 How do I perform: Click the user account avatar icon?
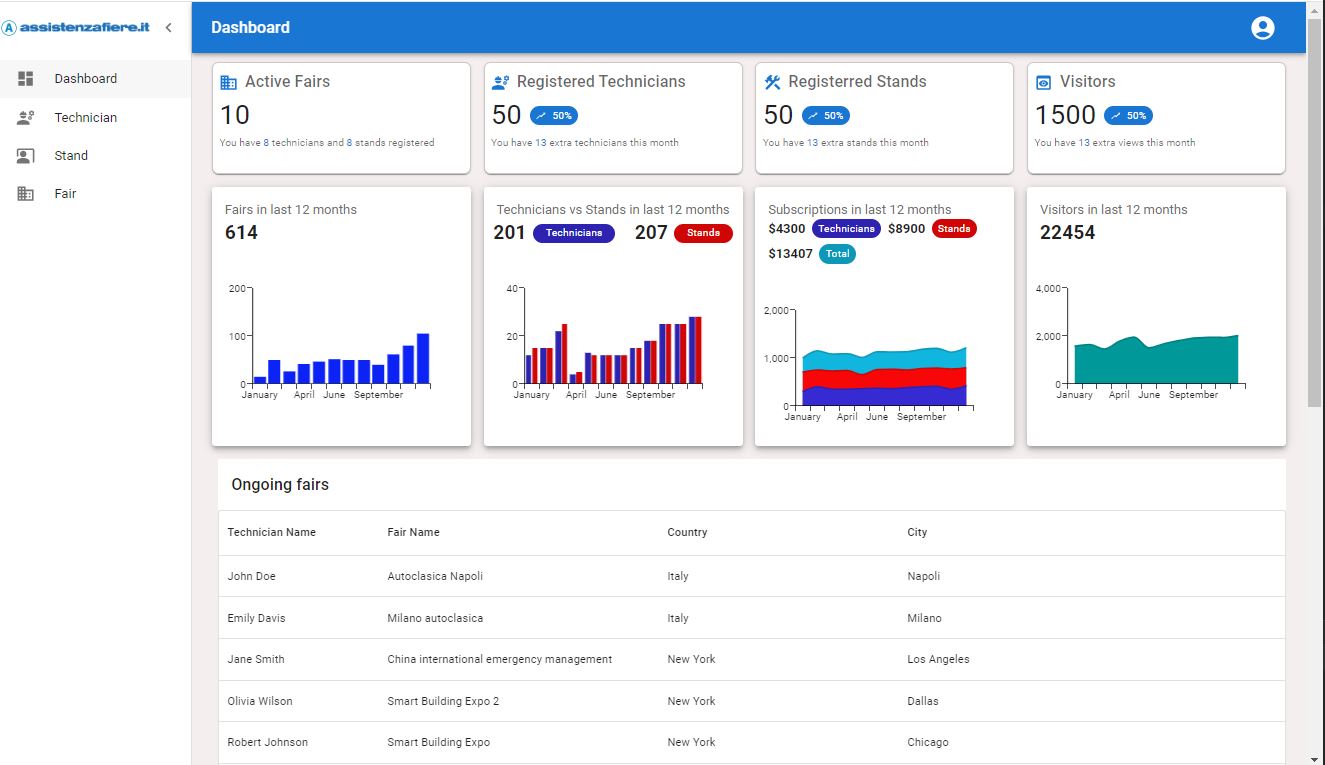coord(1262,28)
